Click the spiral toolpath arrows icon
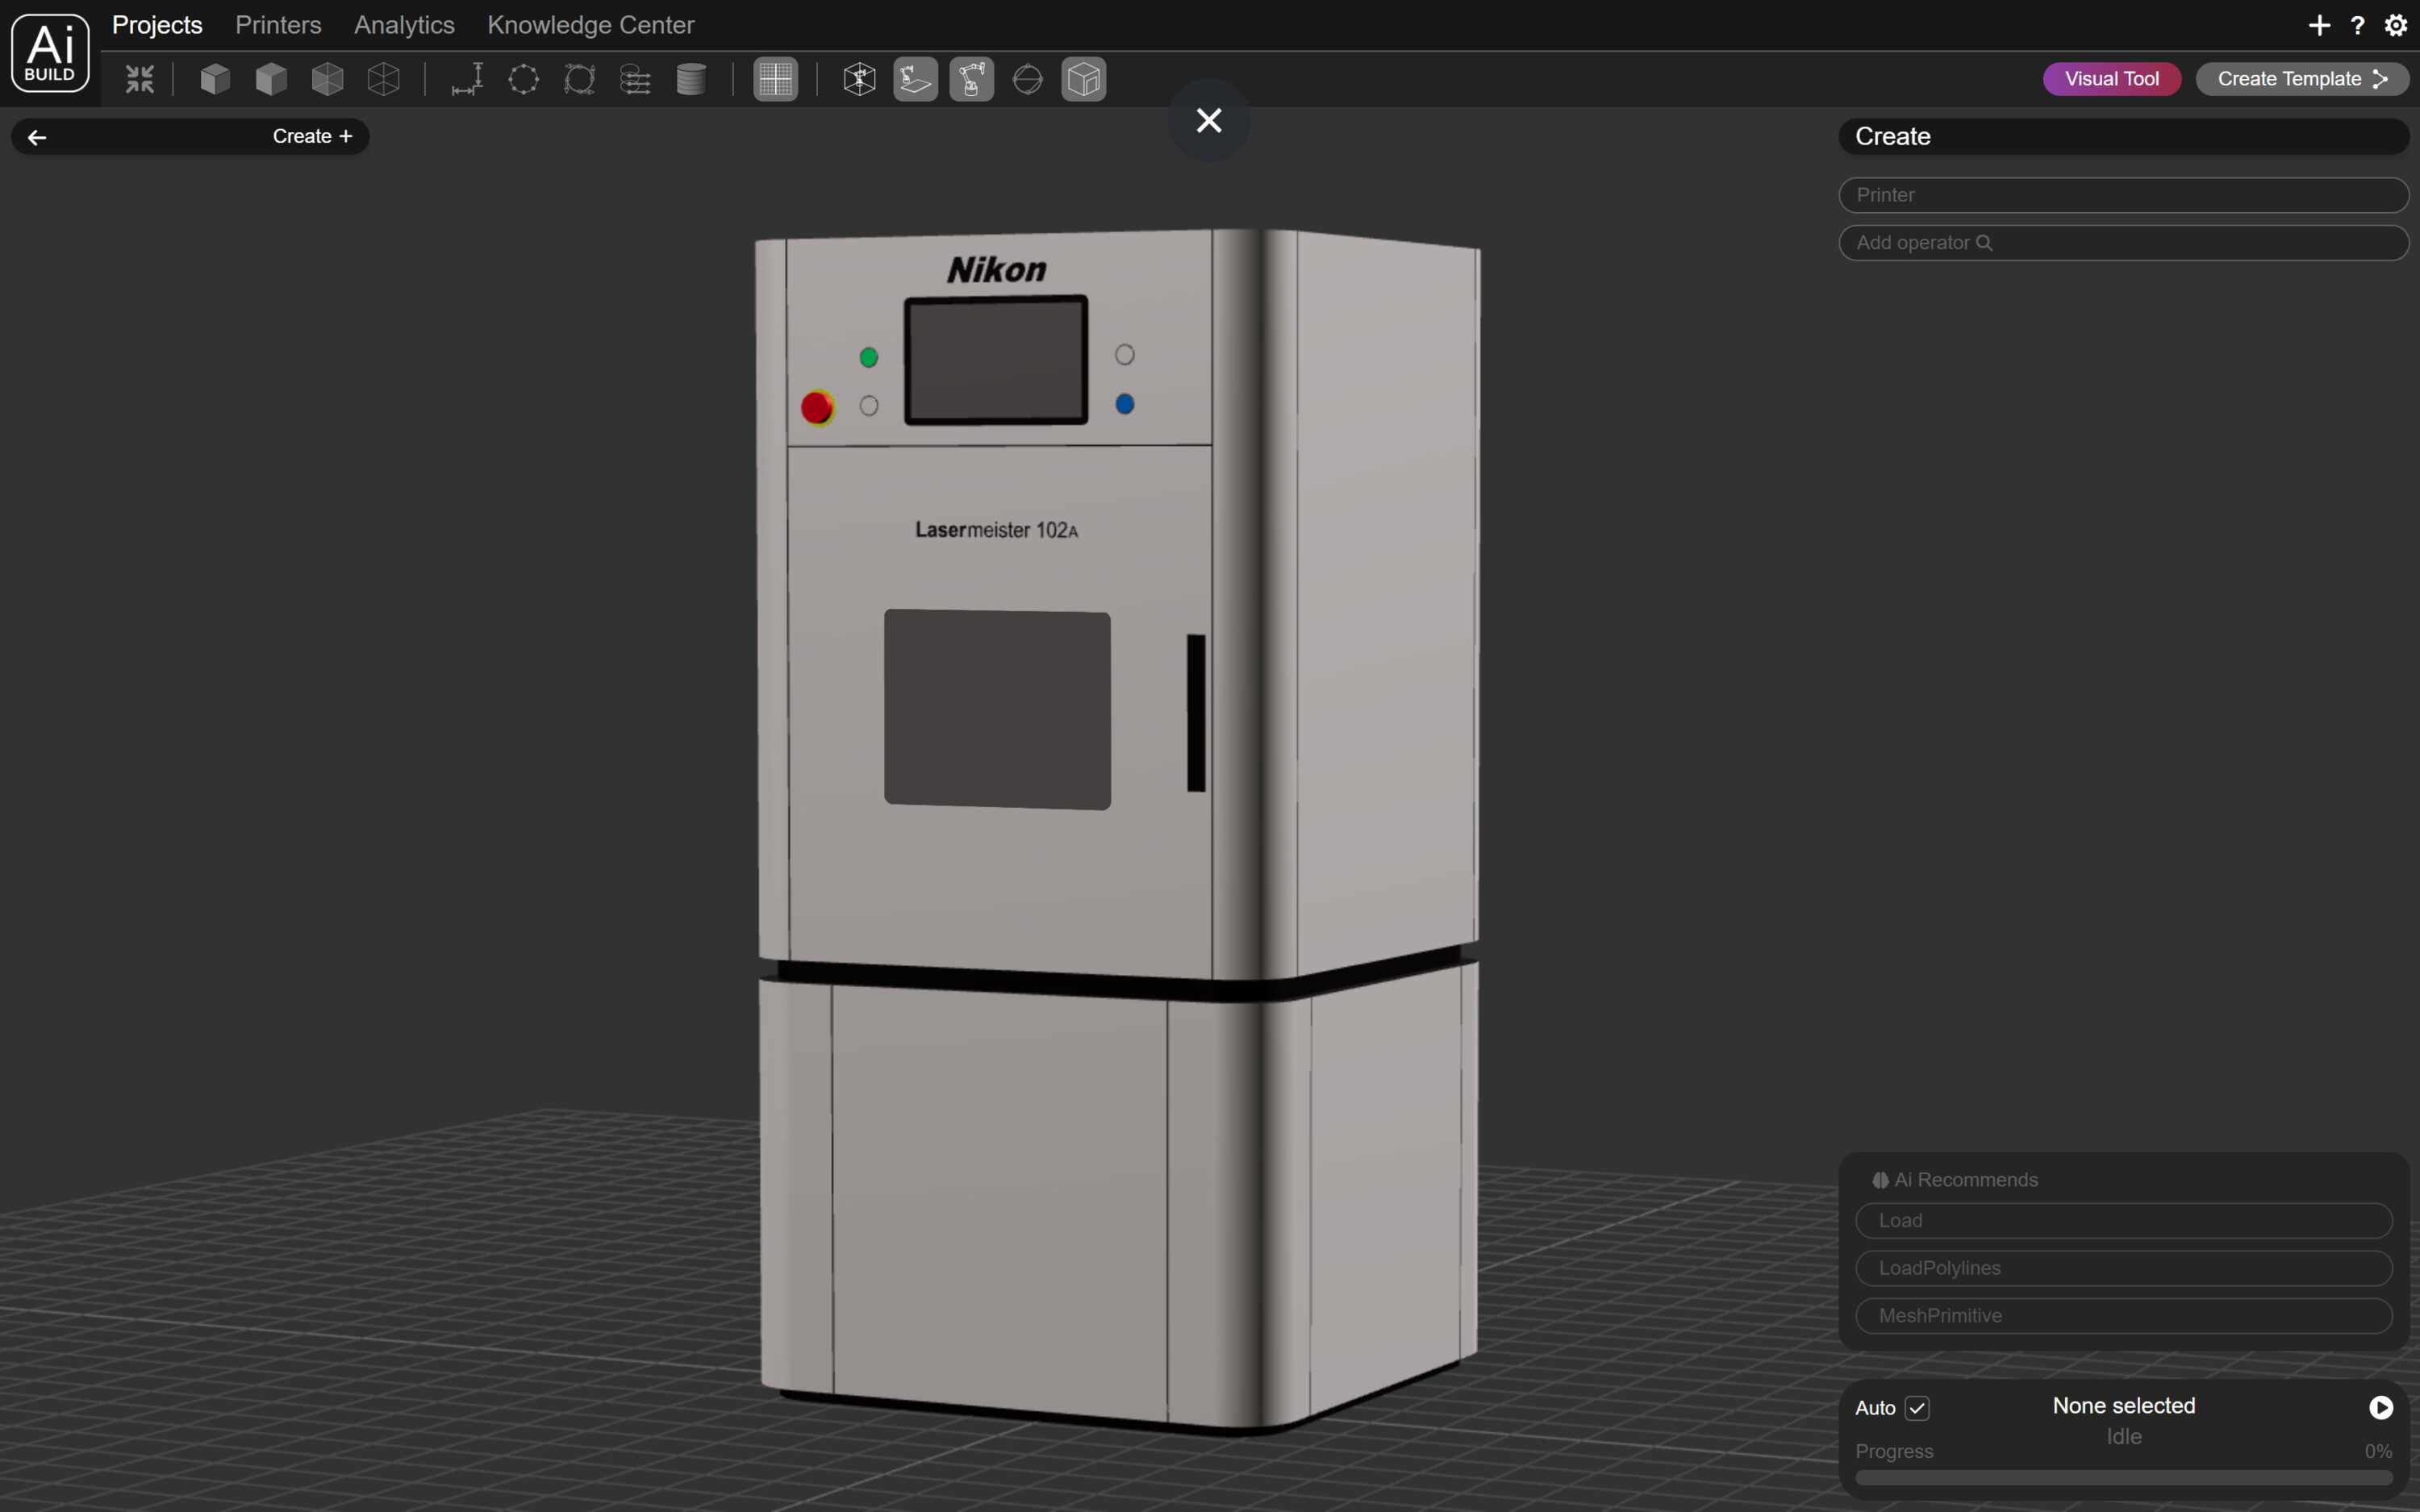 point(635,79)
